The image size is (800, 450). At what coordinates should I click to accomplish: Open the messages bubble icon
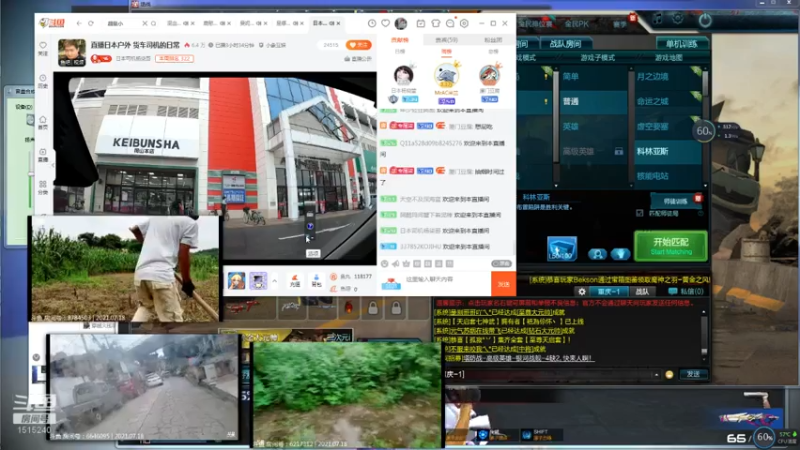pos(450,23)
